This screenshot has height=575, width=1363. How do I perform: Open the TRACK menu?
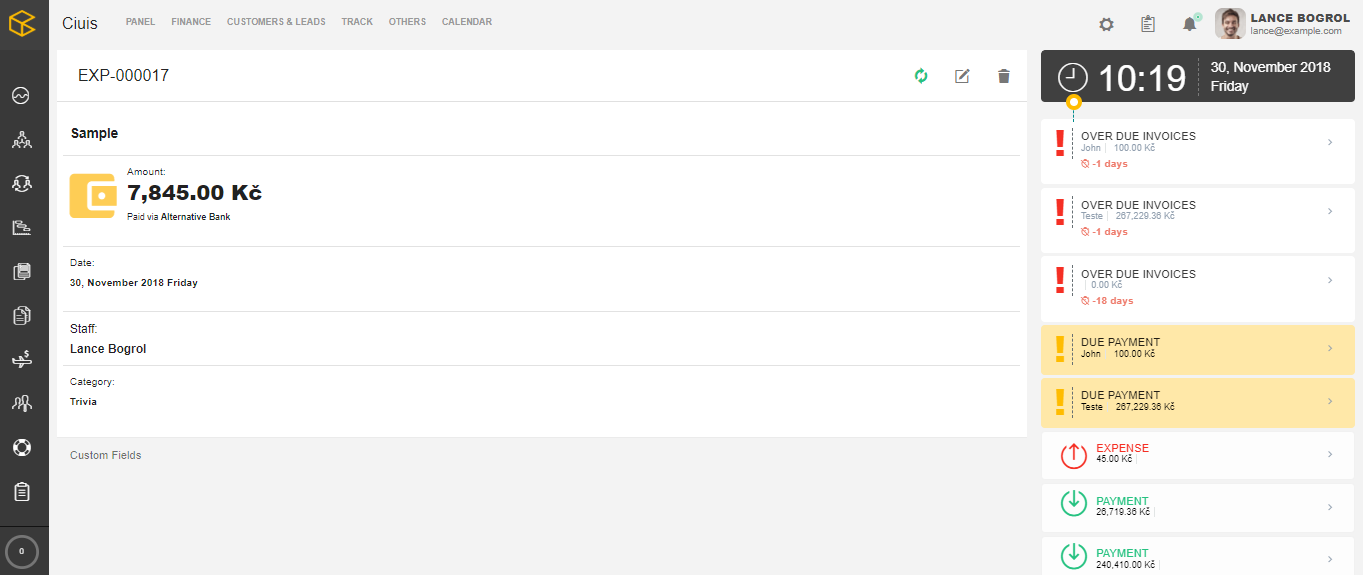(357, 22)
